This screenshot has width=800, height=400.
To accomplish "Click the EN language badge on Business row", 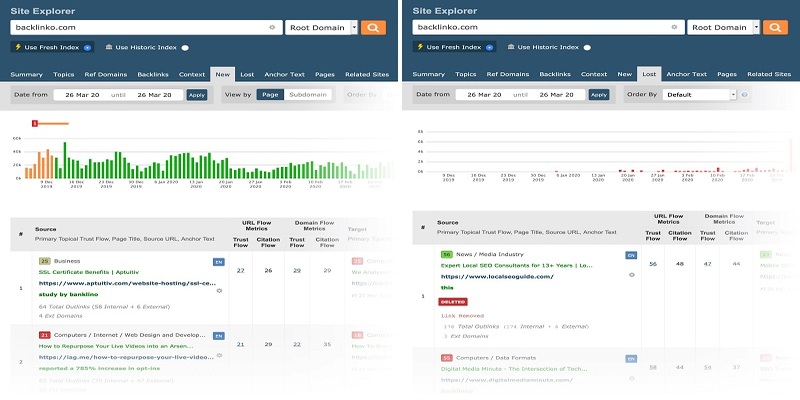I will point(218,262).
